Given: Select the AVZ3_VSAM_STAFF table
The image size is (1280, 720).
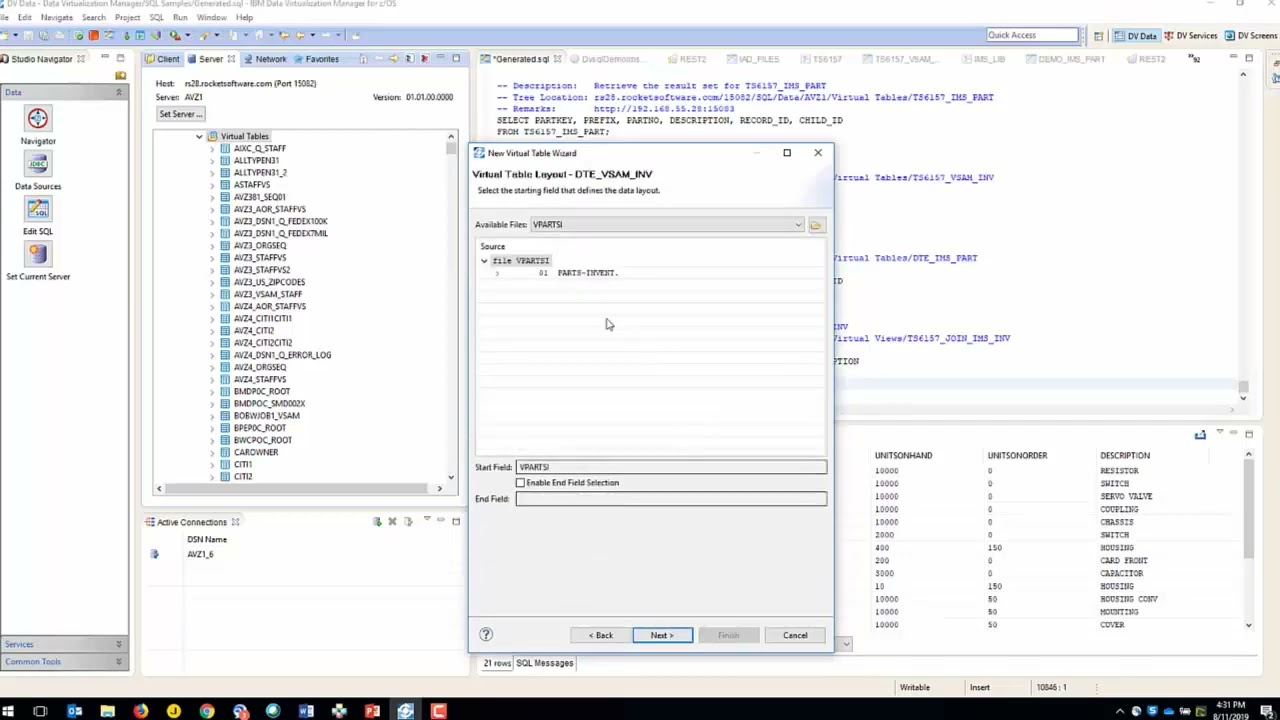Looking at the screenshot, I should tap(267, 294).
